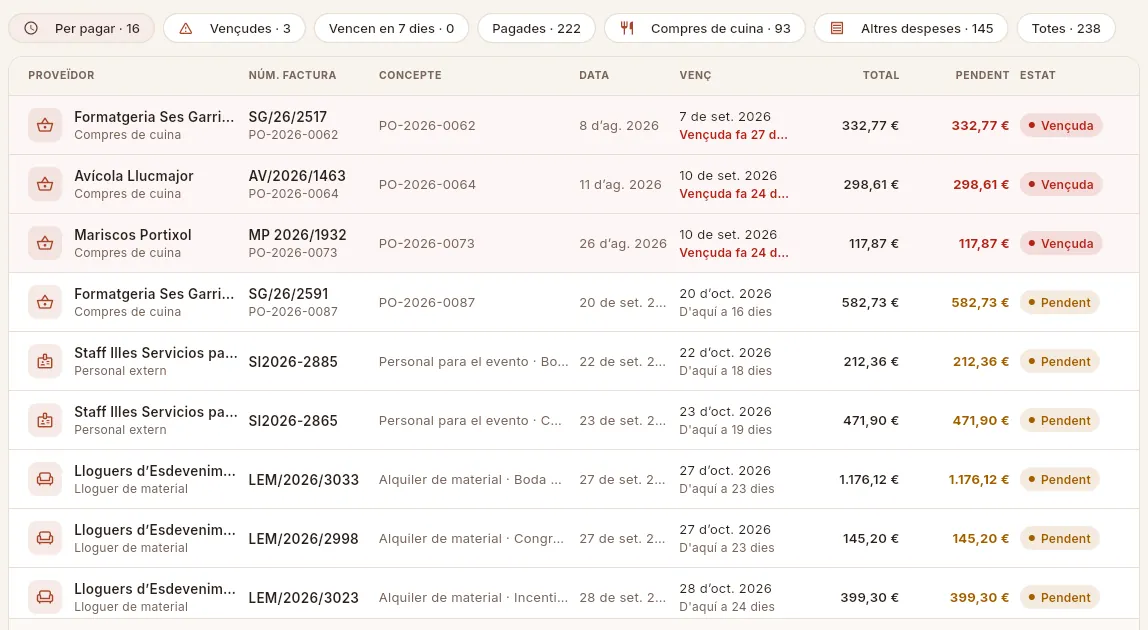Click the sofa icon for invoice LEM/2026/3023
The width and height of the screenshot is (1148, 630).
45,597
